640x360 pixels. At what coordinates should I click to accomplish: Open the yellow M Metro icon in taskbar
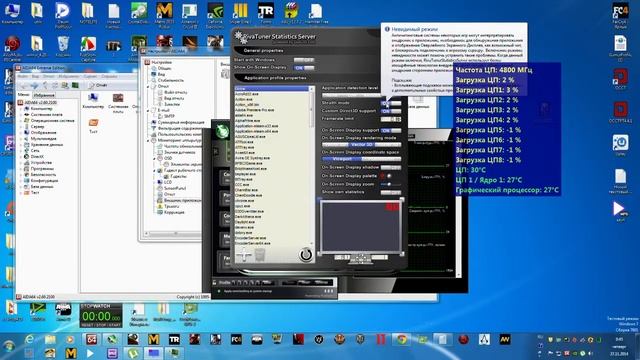click(x=153, y=339)
